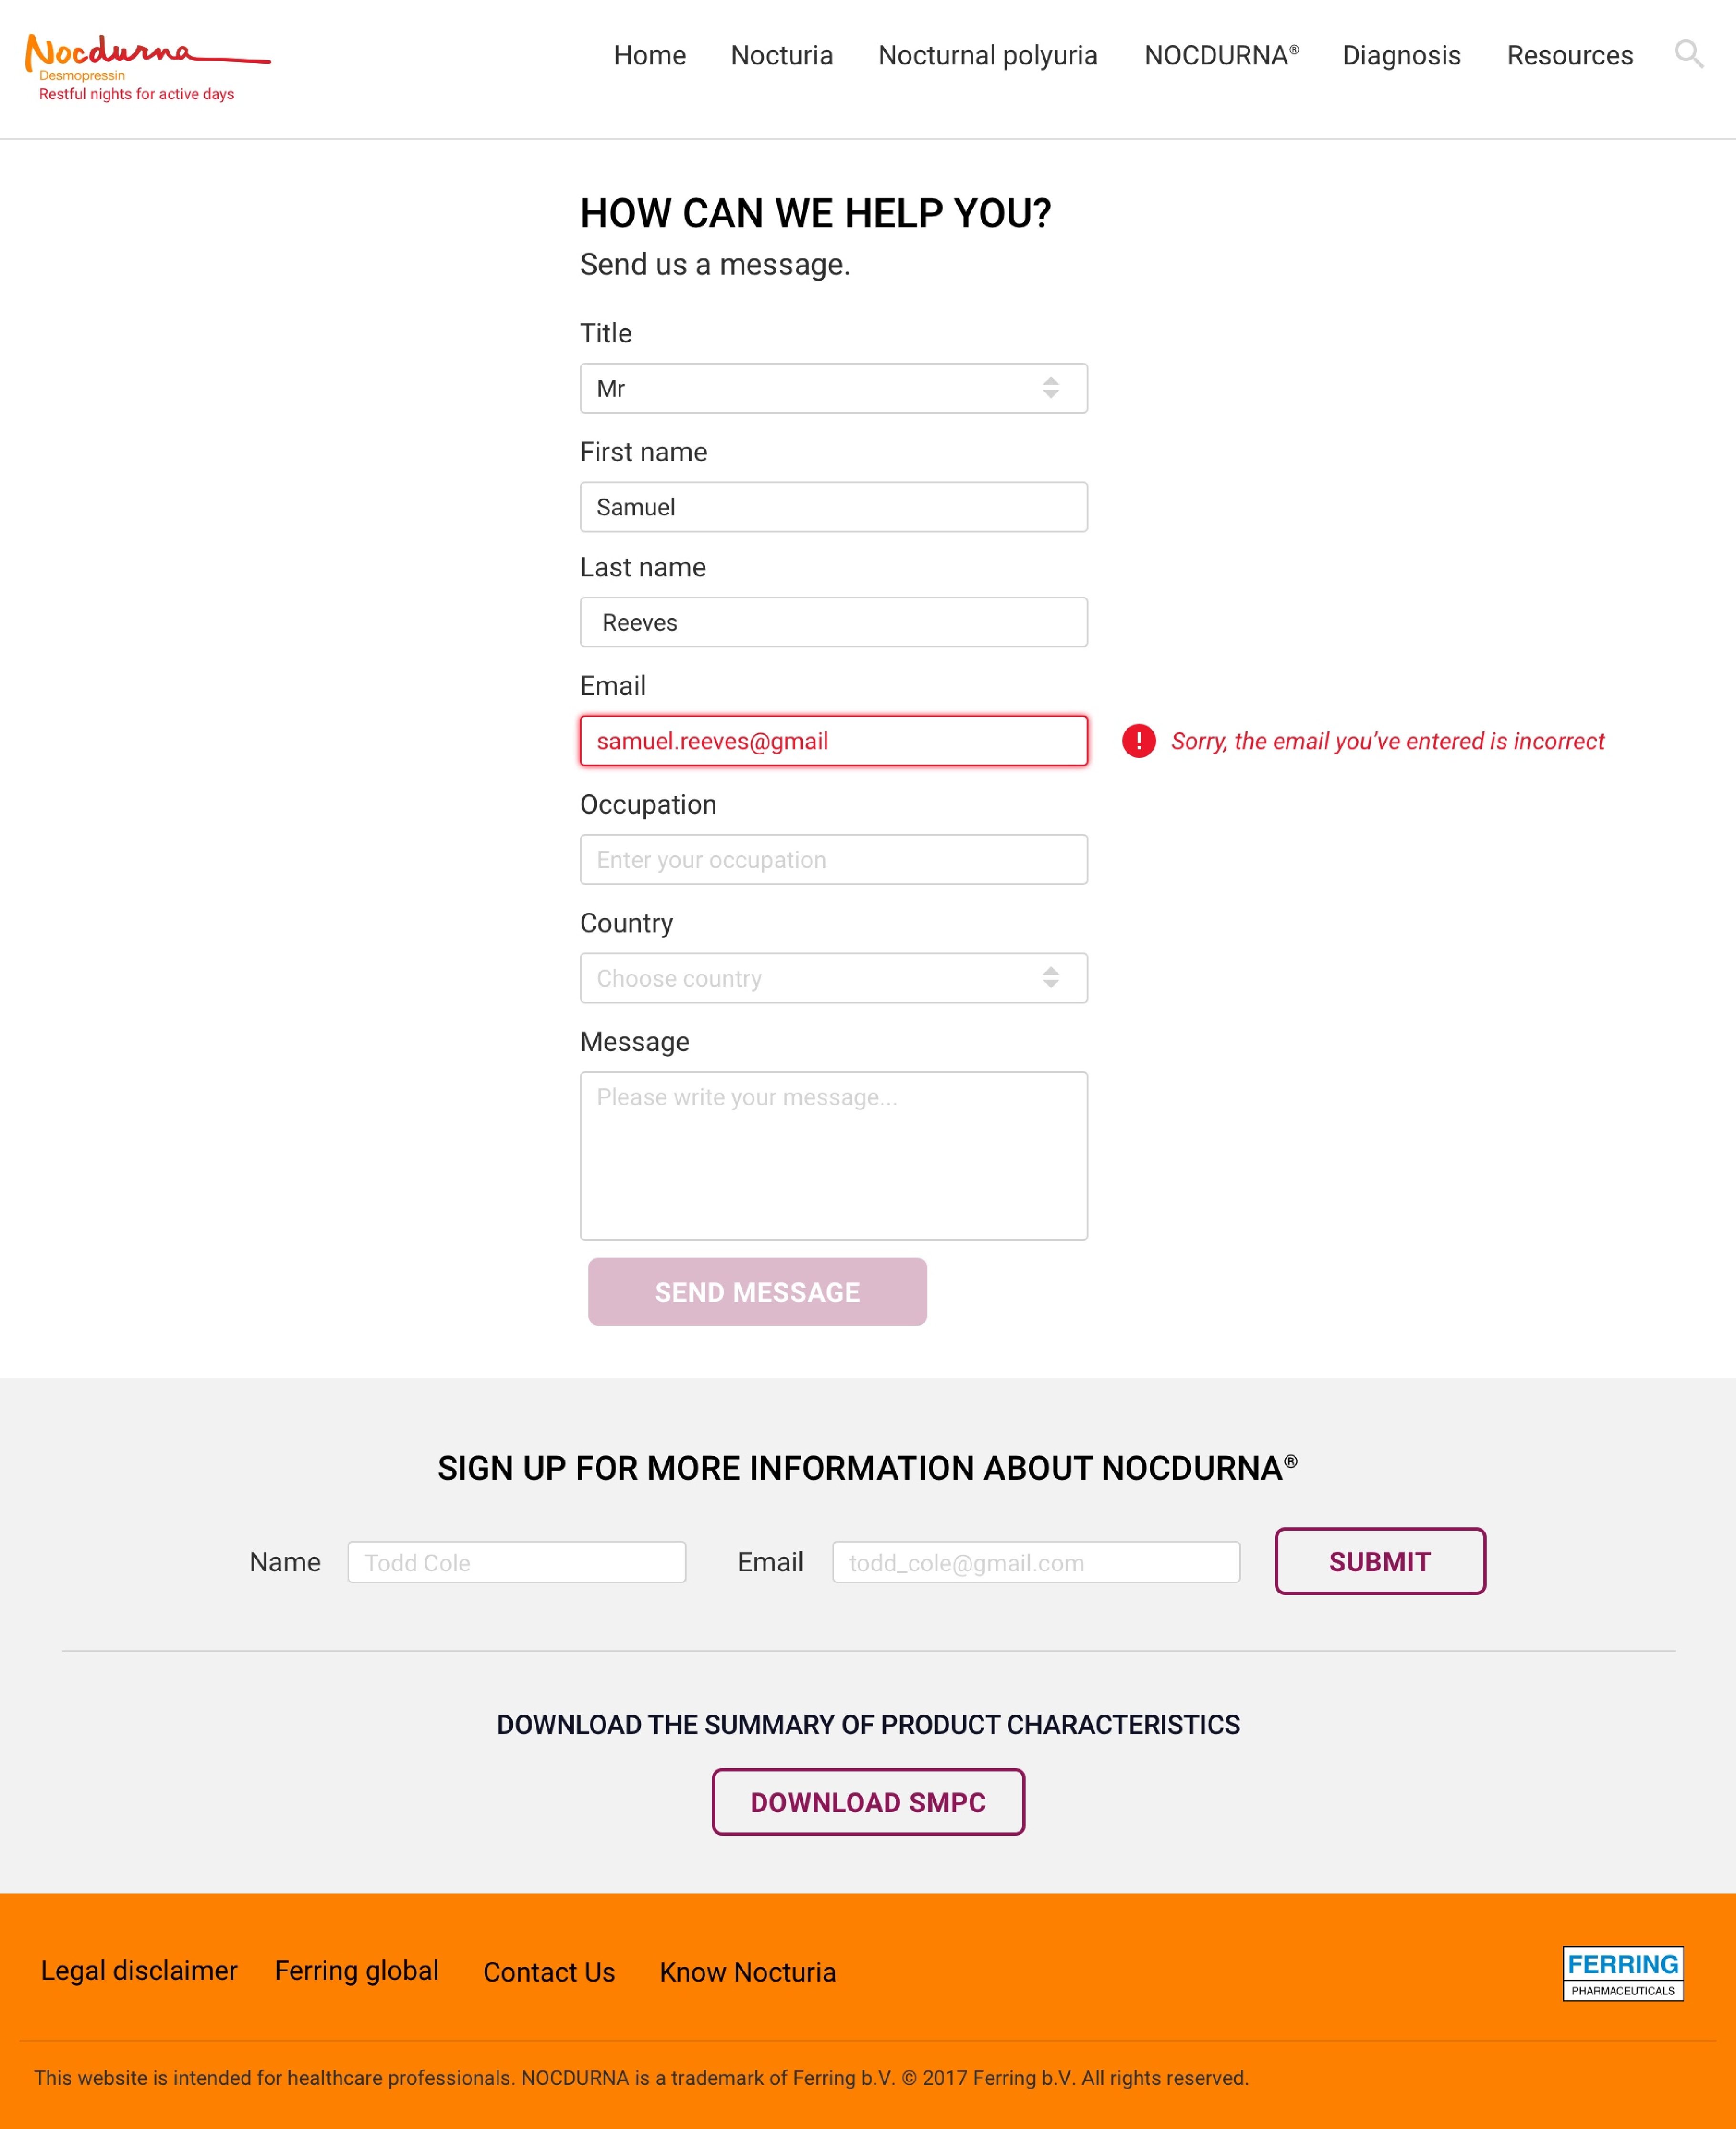Download the SMPC document

coord(867,1801)
